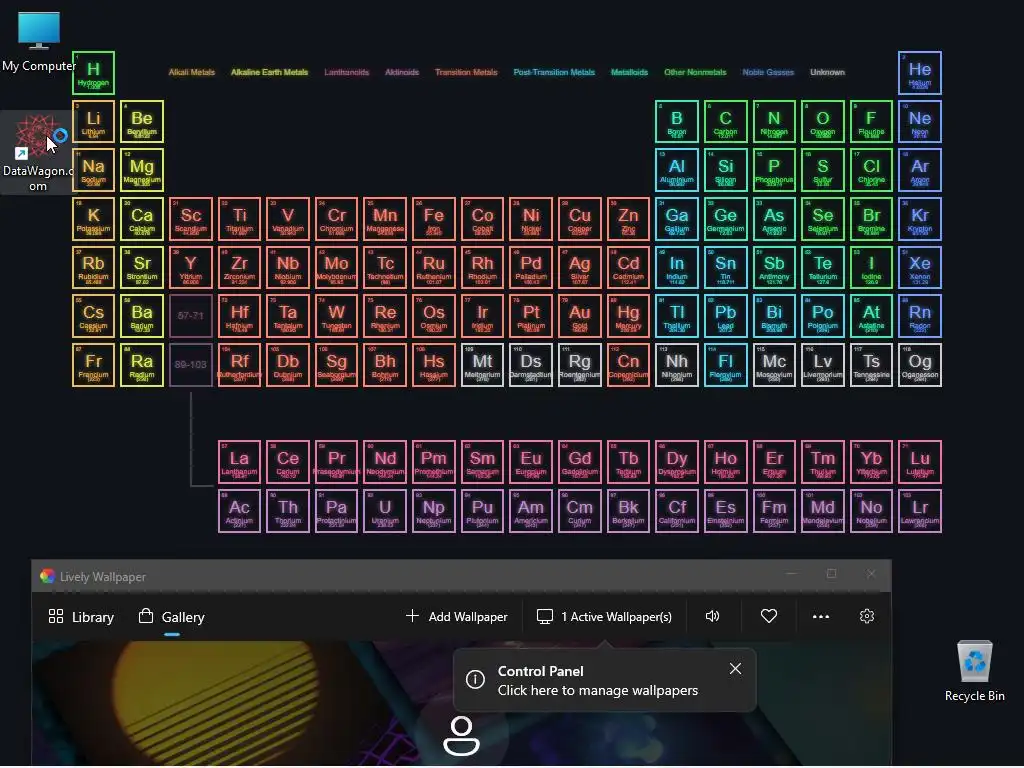Click the Lively Wallpaper app logo in title bar
1024x768 pixels.
(47, 576)
